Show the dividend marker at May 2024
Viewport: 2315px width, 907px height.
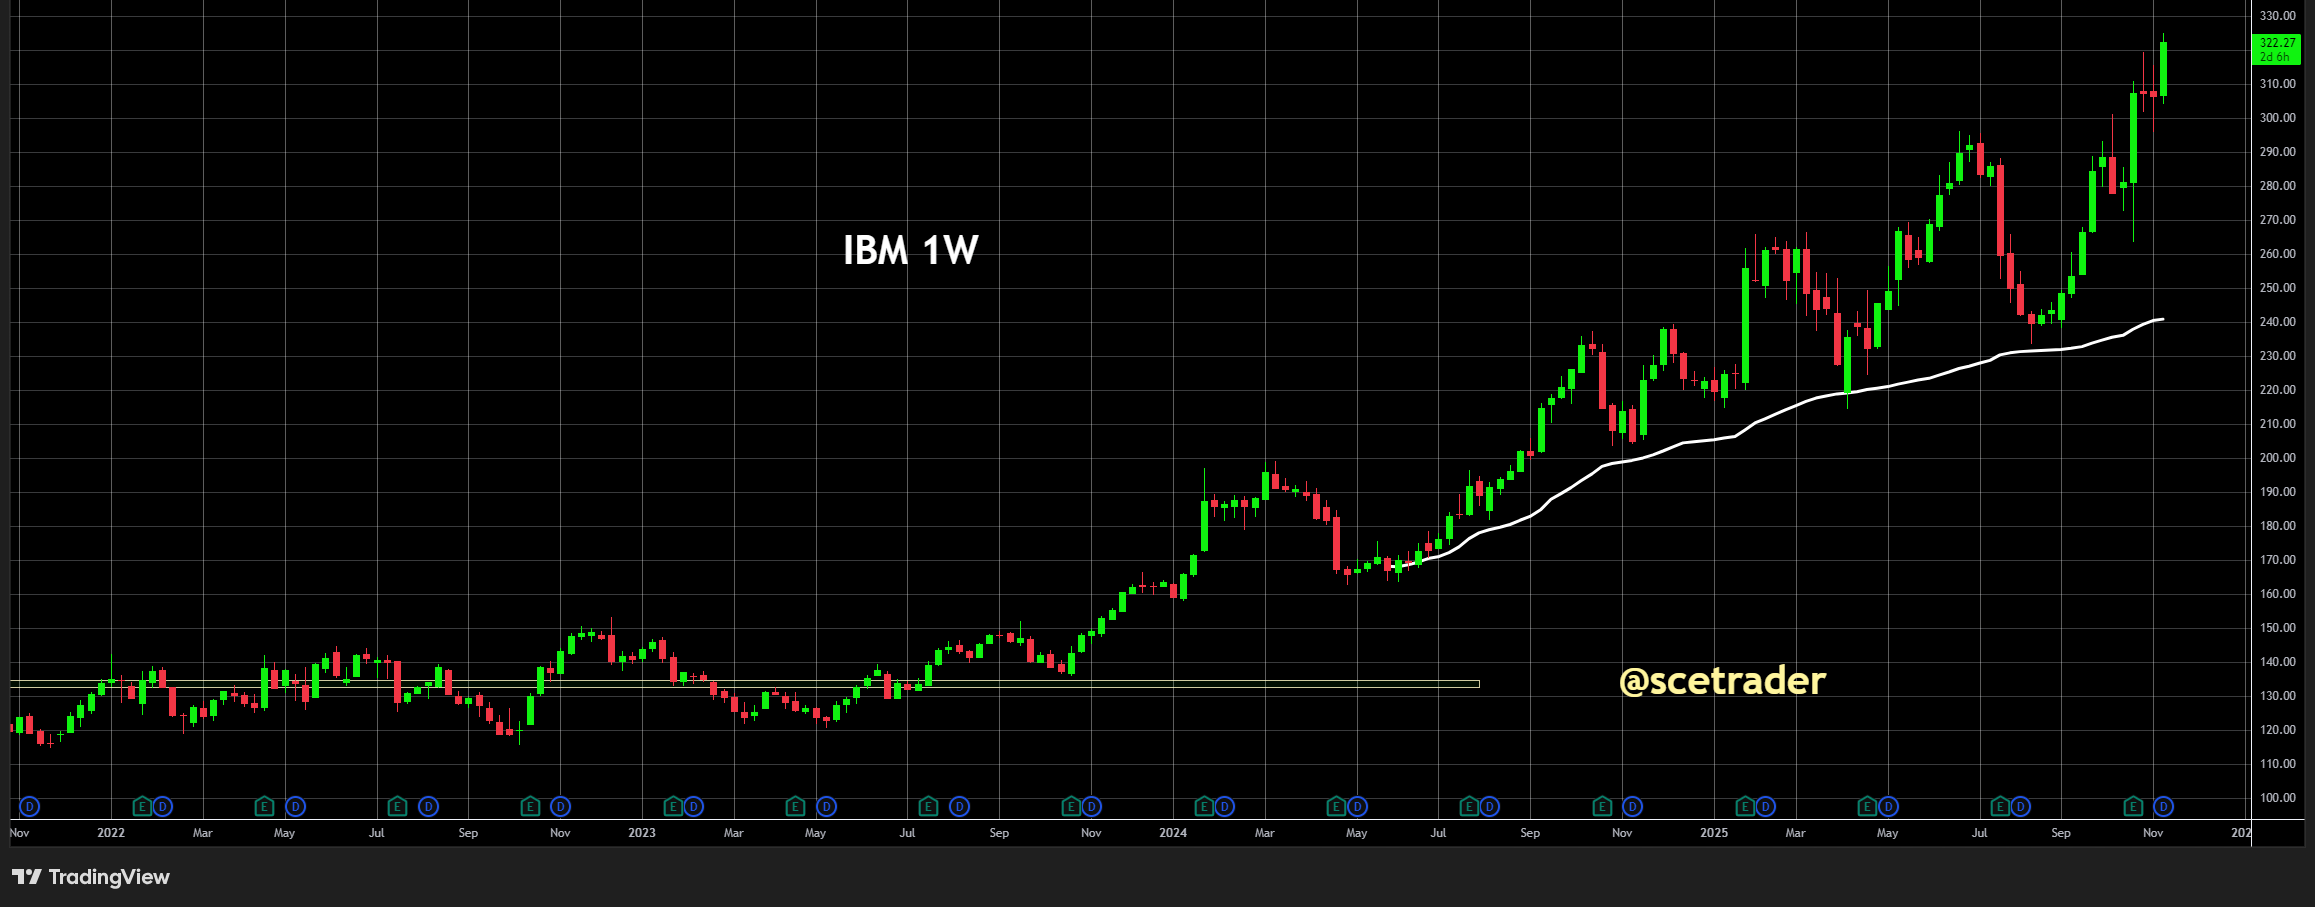[x=1357, y=806]
